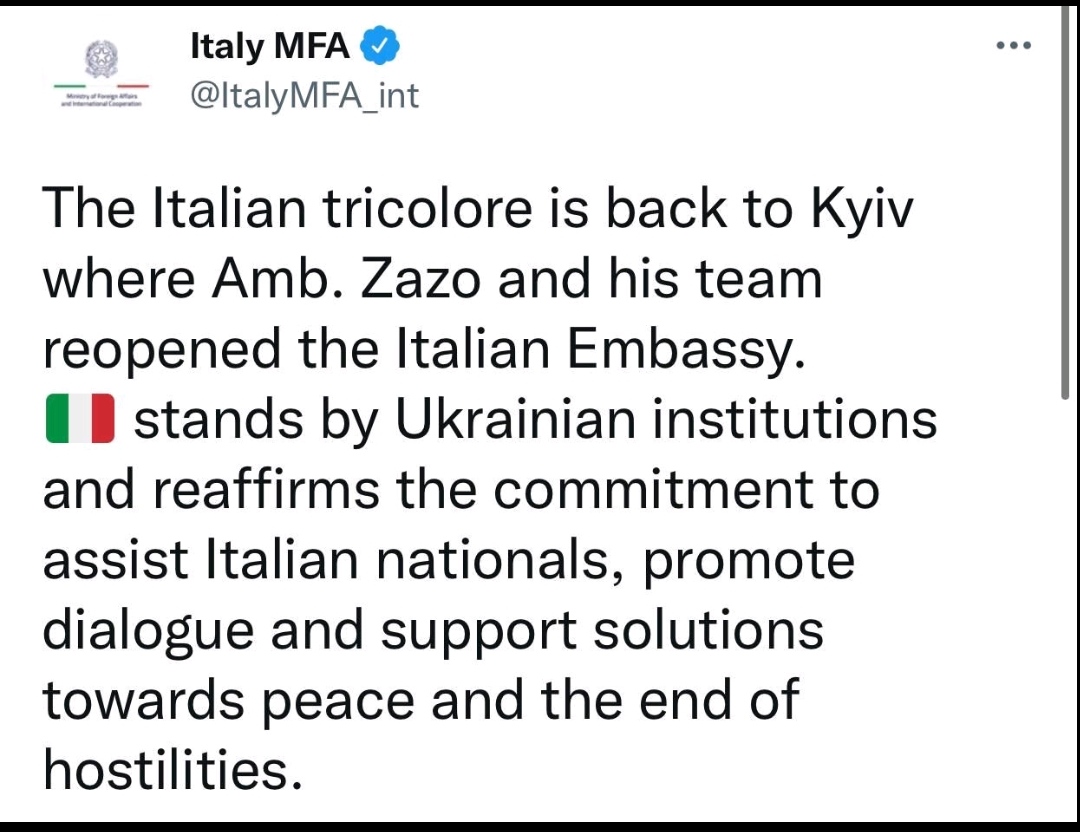Click the word commitment in the tweet
This screenshot has height=832, width=1080.
[652, 489]
